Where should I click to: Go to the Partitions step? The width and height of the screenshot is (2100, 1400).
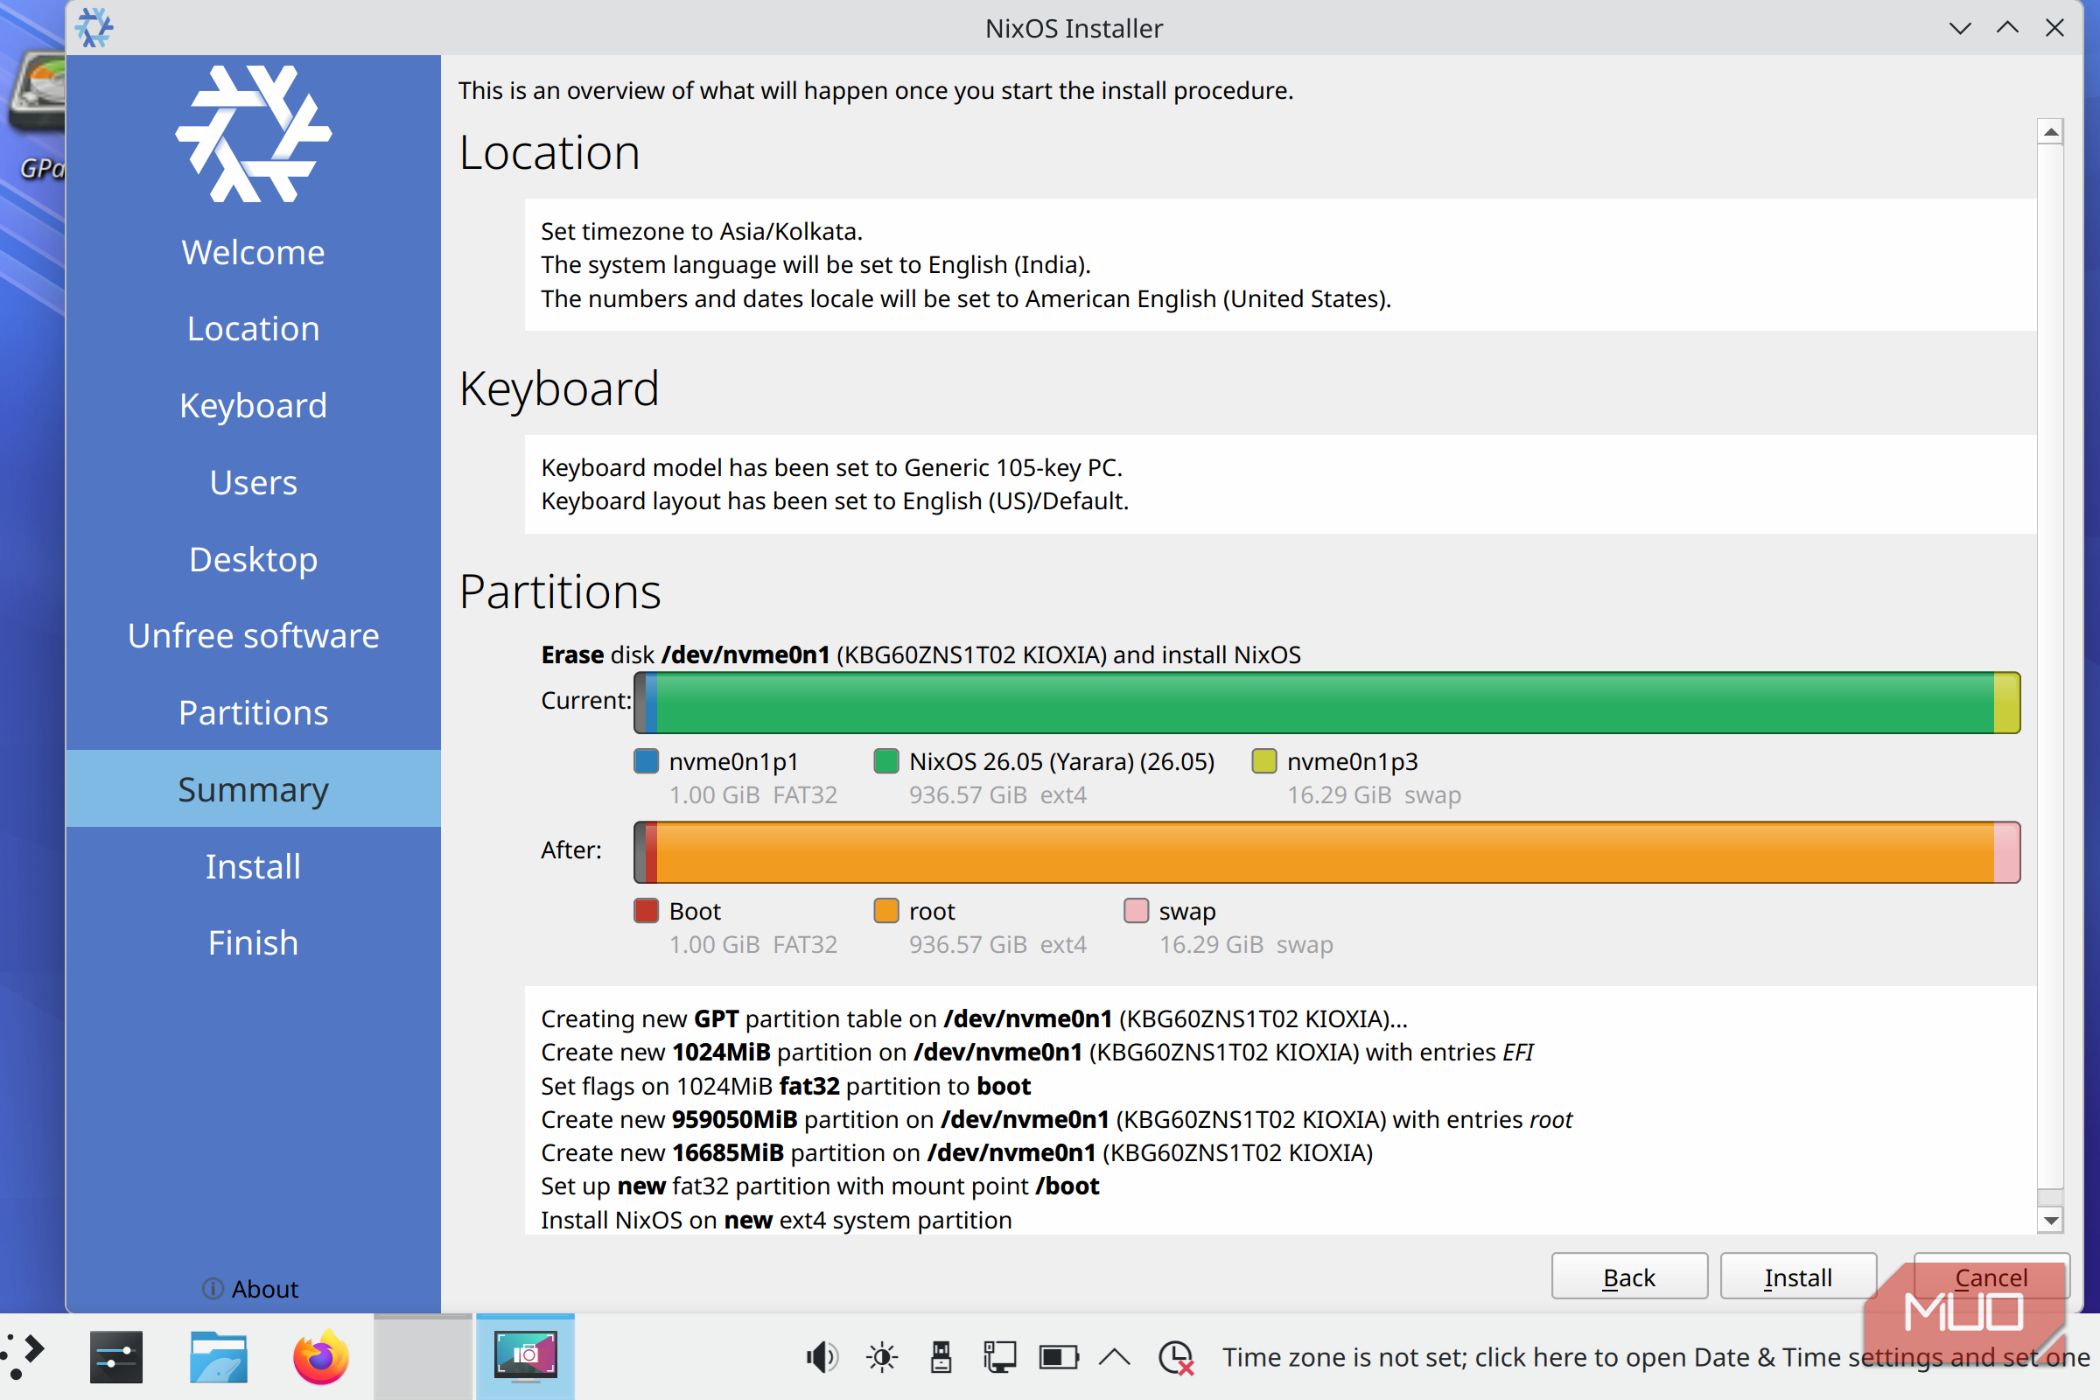click(253, 712)
